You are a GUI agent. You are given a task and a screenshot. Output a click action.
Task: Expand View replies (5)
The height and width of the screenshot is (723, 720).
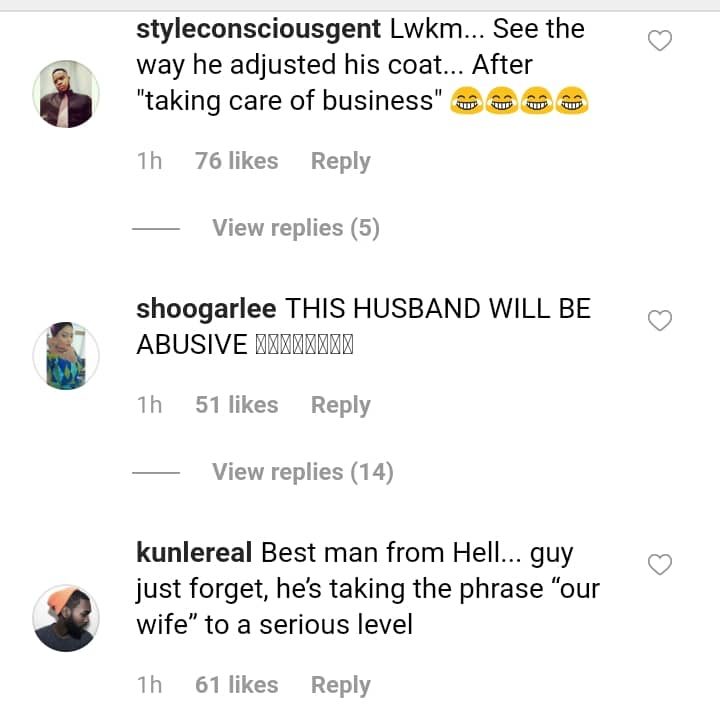[x=296, y=228]
